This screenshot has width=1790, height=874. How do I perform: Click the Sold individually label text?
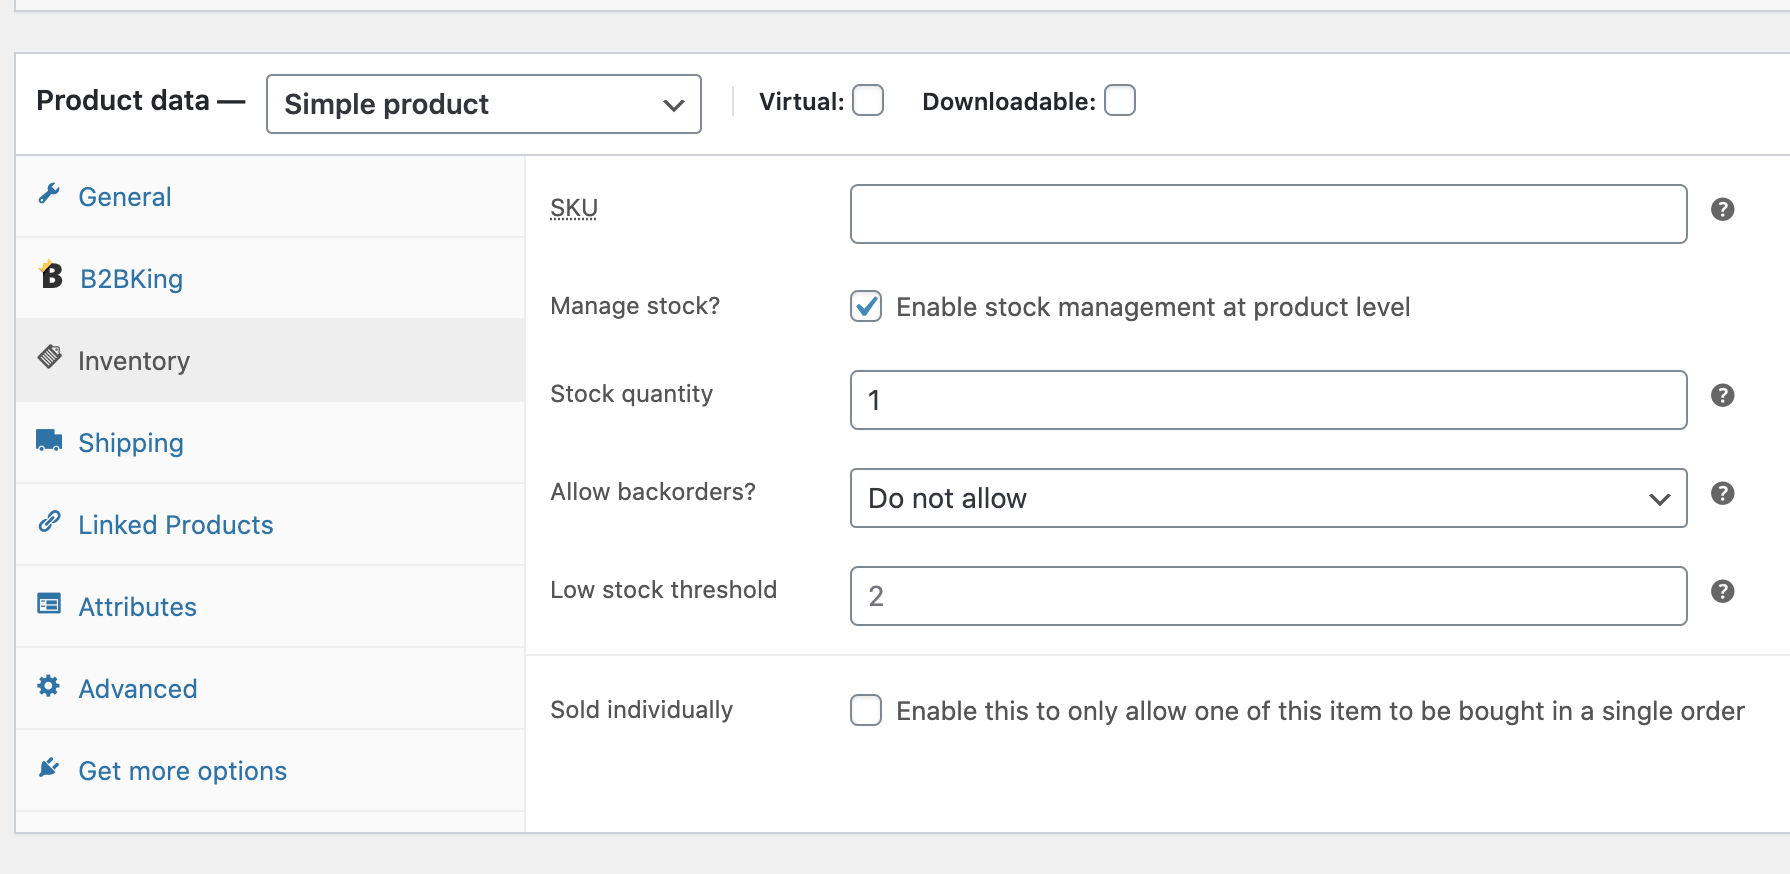point(641,710)
